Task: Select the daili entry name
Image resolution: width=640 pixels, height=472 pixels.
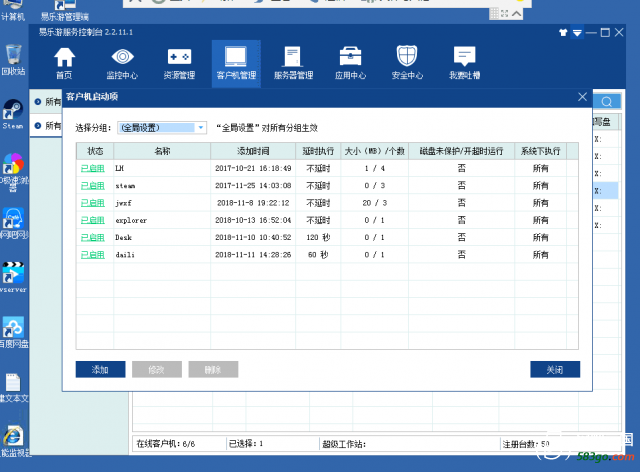Action: pyautogui.click(x=125, y=255)
